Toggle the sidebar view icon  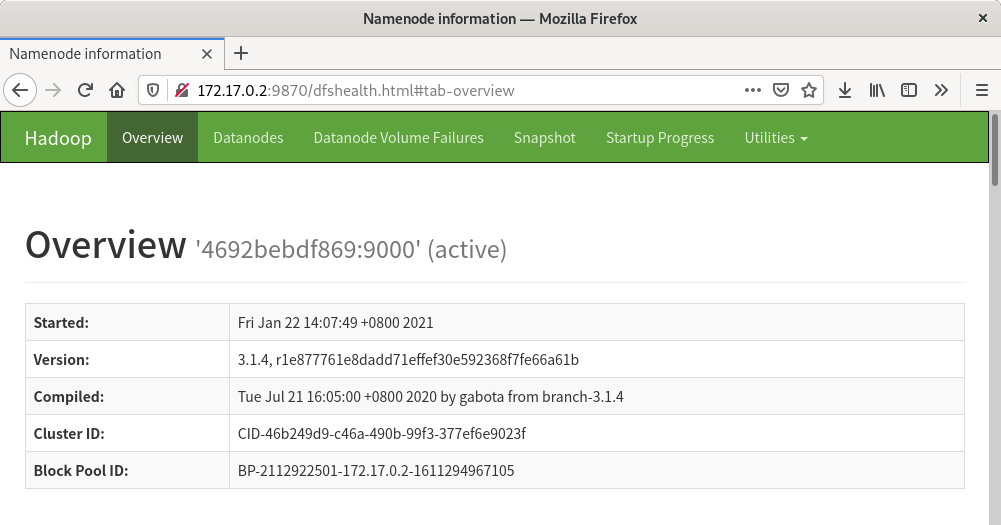(909, 90)
